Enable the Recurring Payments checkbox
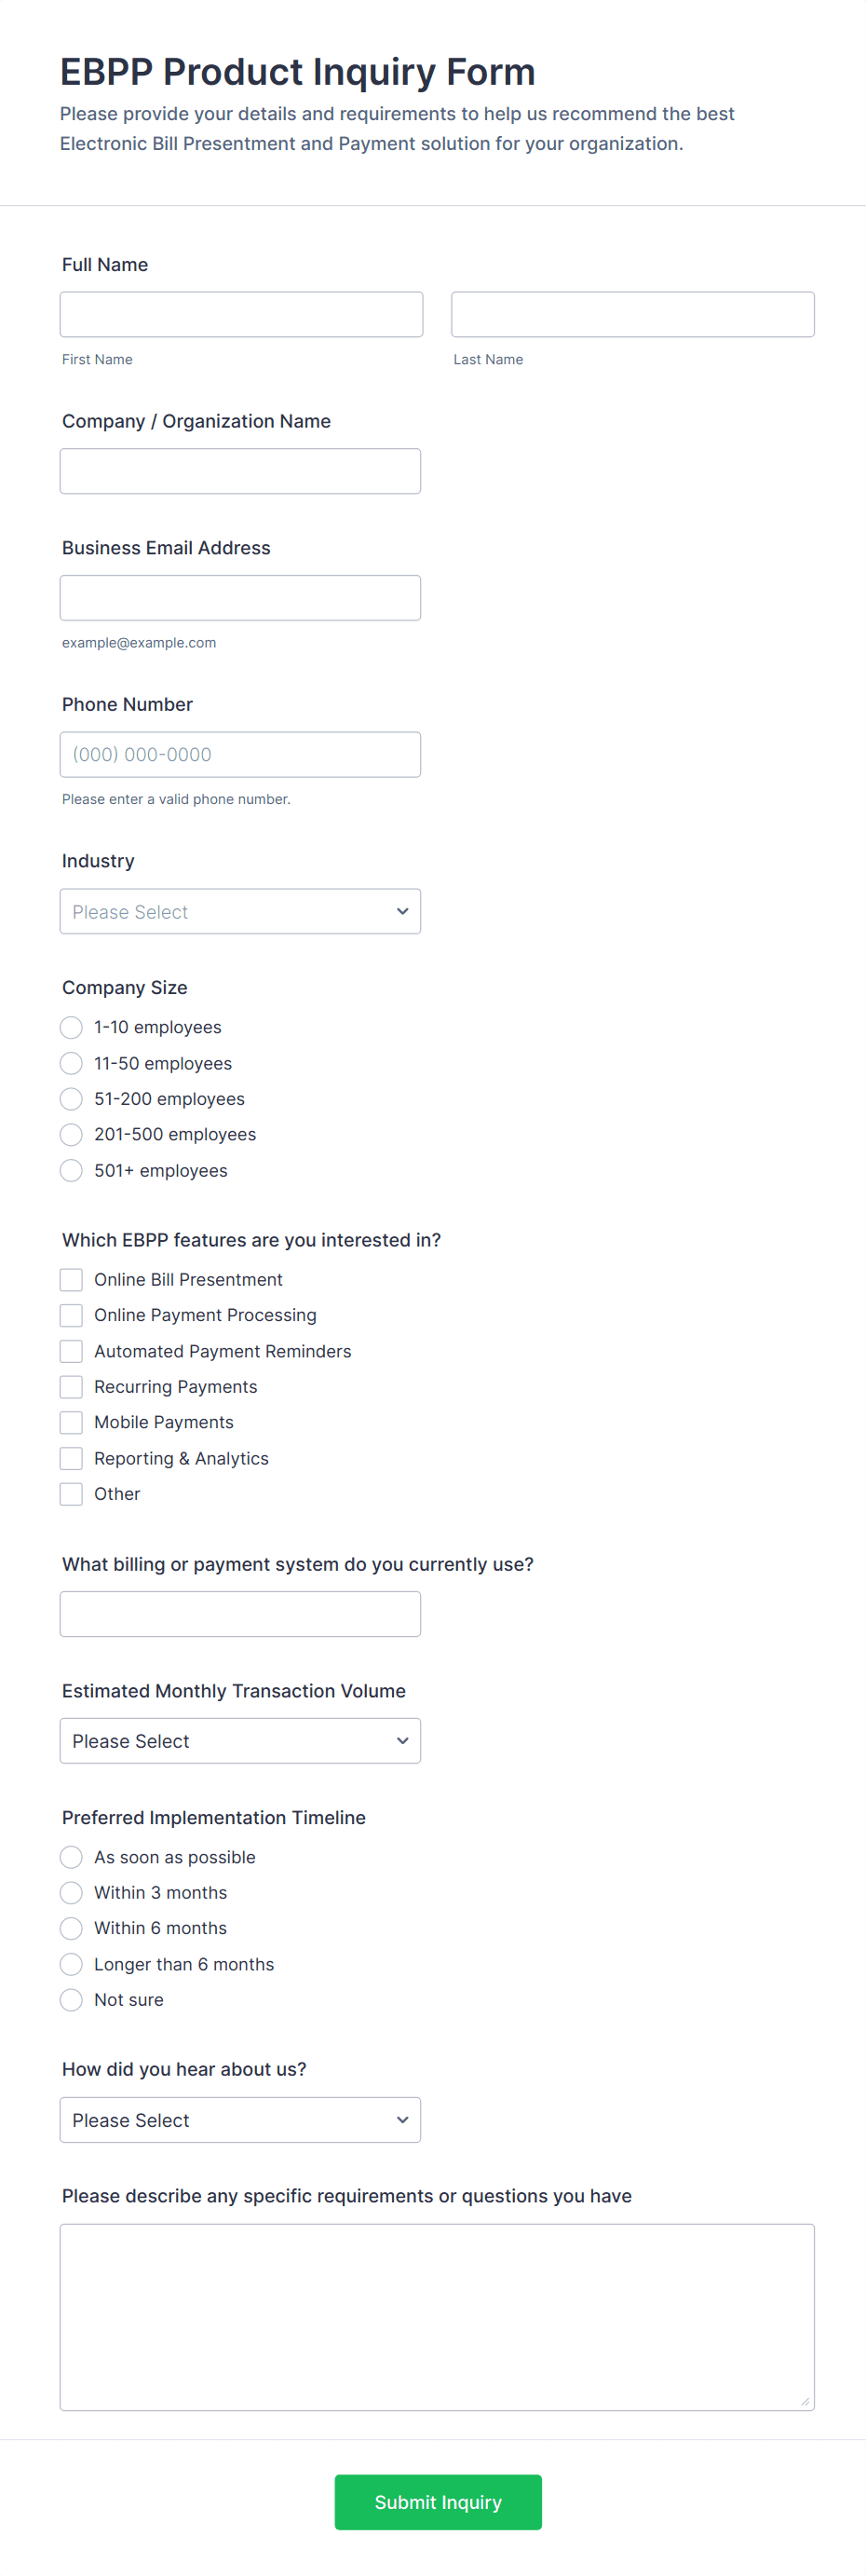Screen dimensions: 866x2576 pyautogui.click(x=71, y=1387)
